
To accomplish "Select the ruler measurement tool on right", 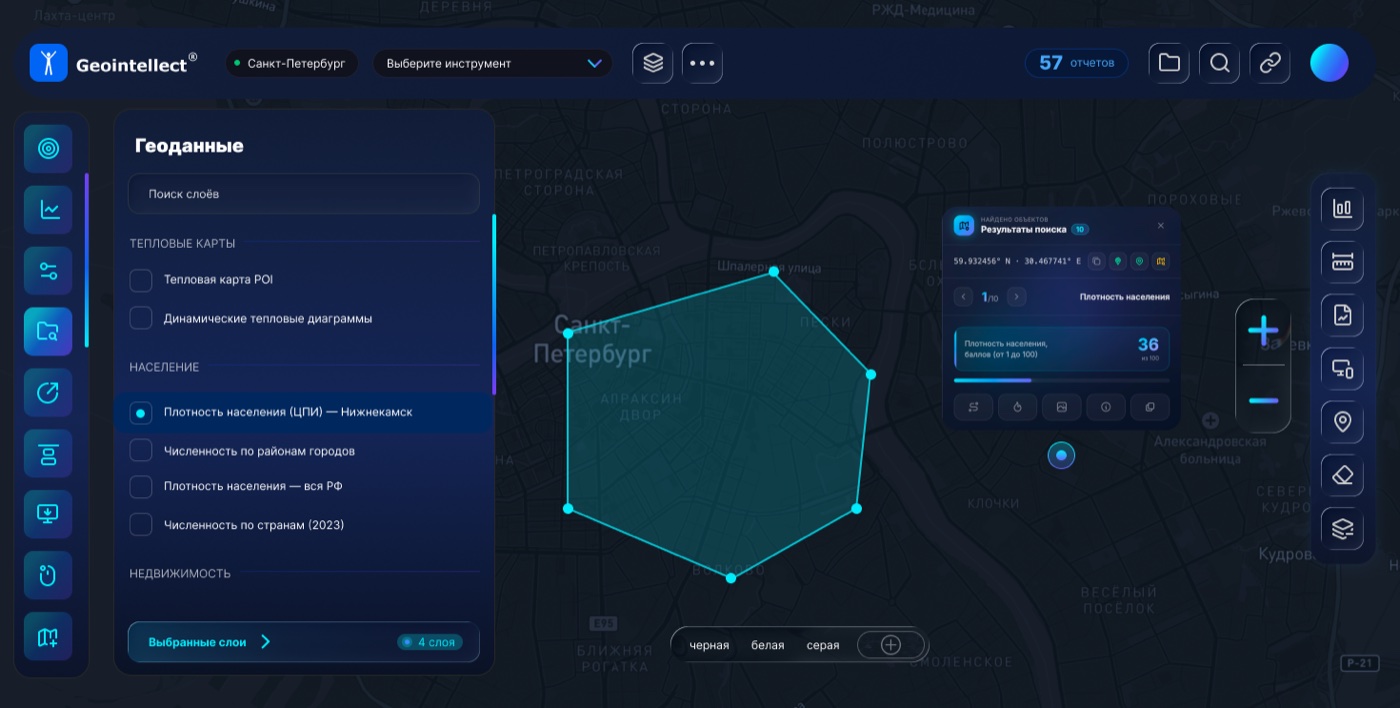I will click(1342, 262).
